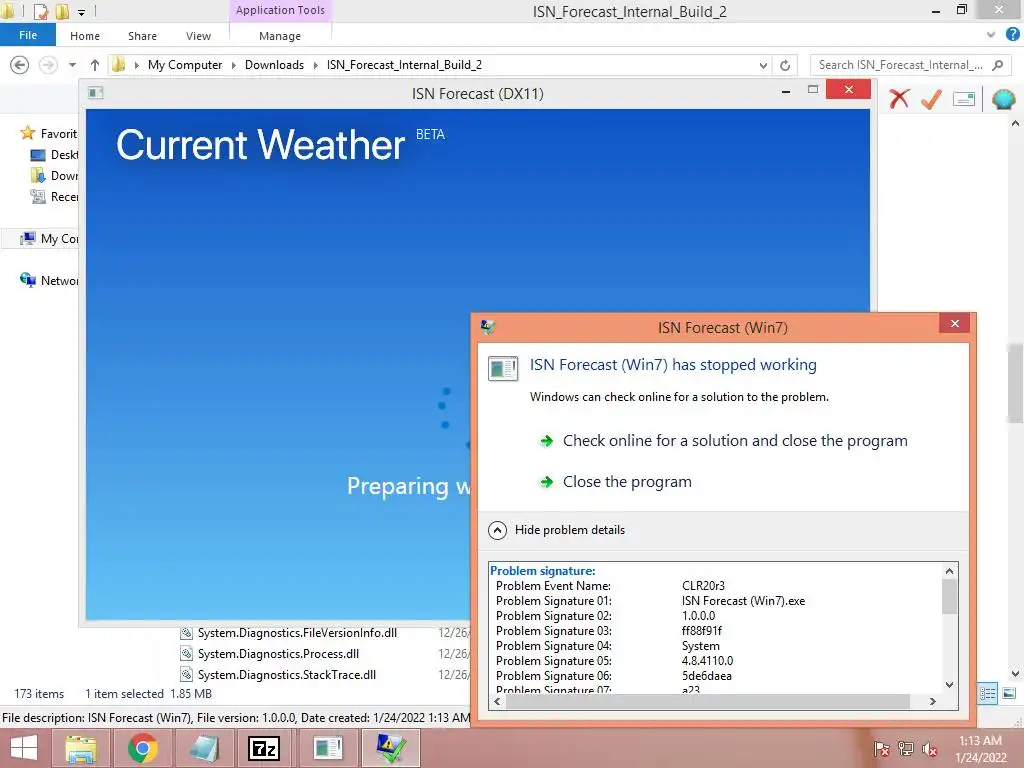This screenshot has width=1024, height=768.
Task: Click signature value 5de6daea
Action: 707,676
